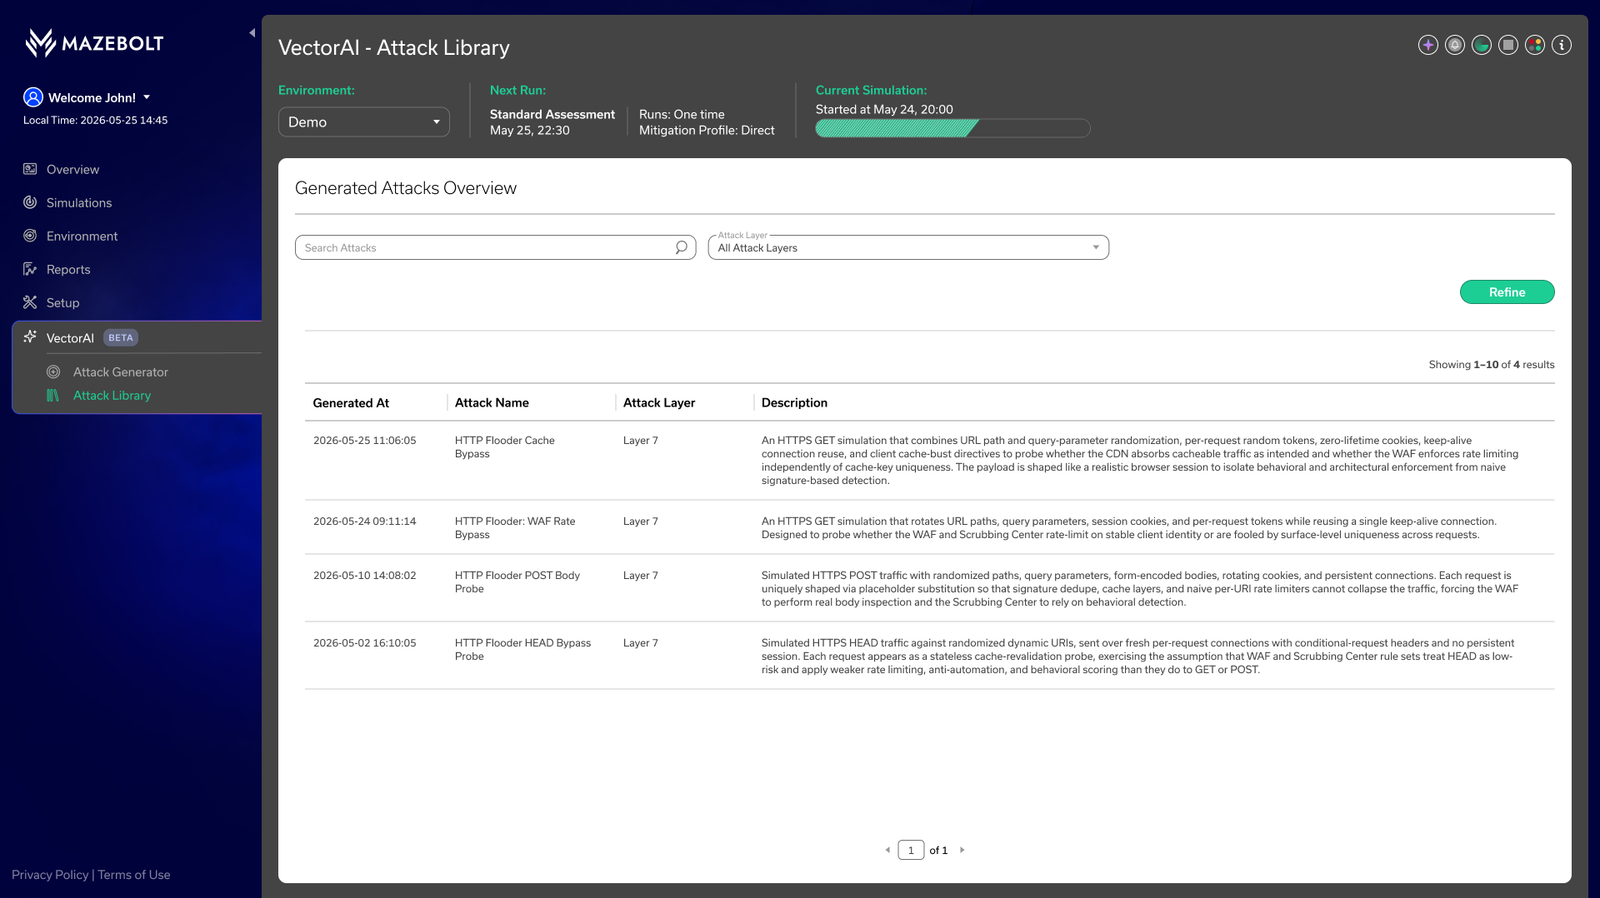Click timestamp 2026-05-24 09:11:14
This screenshot has height=898, width=1600.
point(364,521)
